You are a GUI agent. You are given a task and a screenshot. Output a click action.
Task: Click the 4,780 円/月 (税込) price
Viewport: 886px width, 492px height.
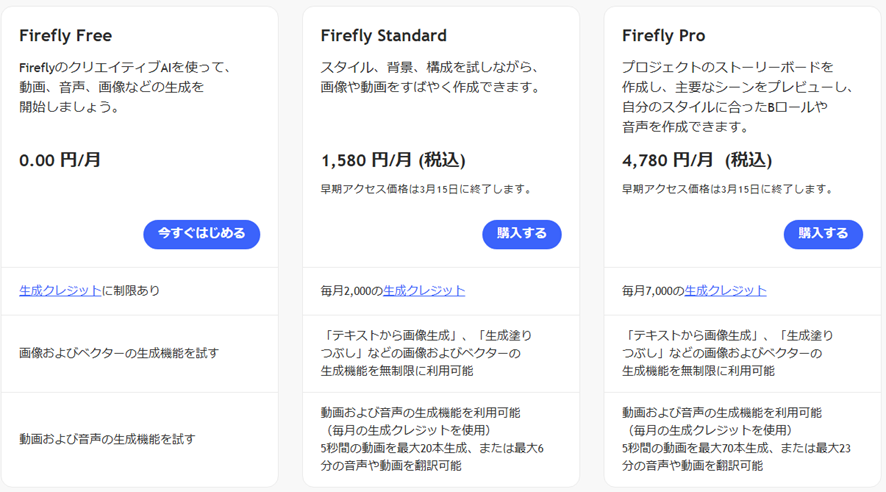(x=697, y=160)
